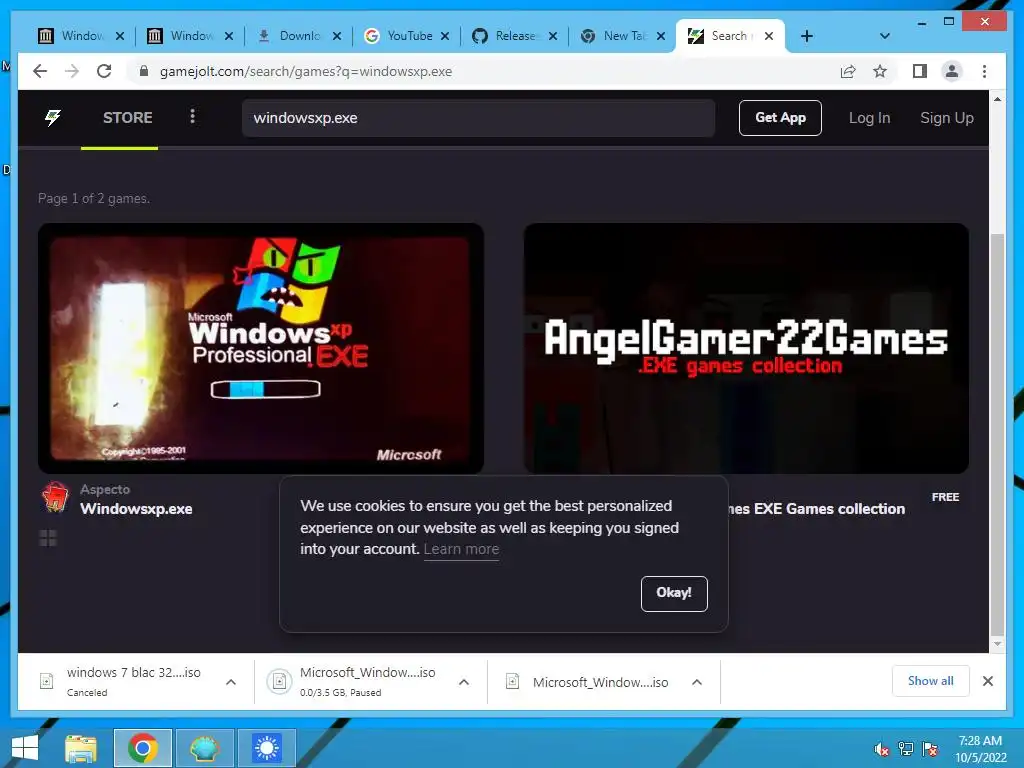
Task: Open the Windows XP Professional EXE thumbnail
Action: (261, 348)
